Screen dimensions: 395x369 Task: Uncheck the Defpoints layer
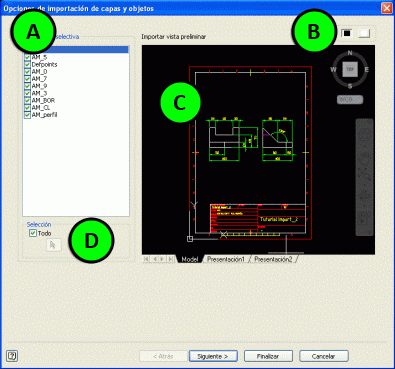tap(27, 64)
